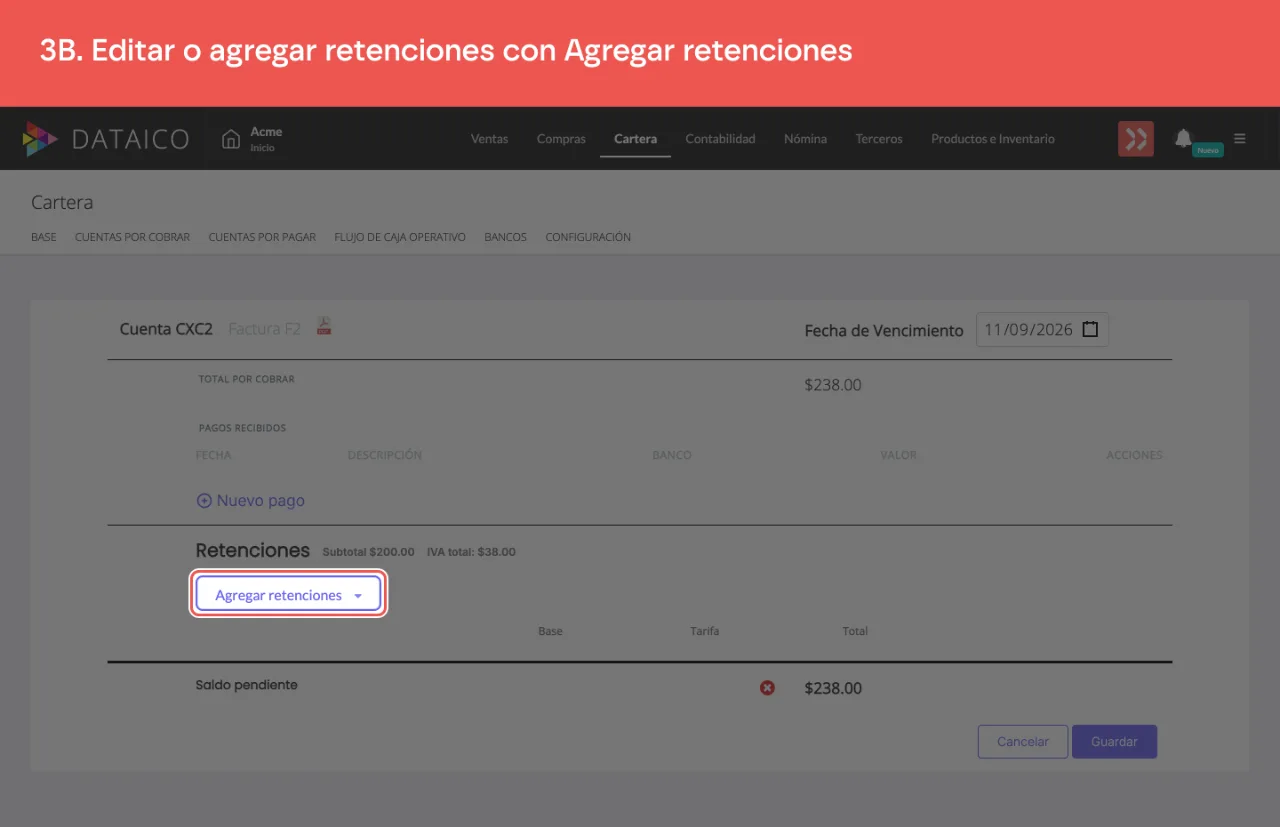Click the DESCRIPCIÓN column header

click(x=385, y=455)
